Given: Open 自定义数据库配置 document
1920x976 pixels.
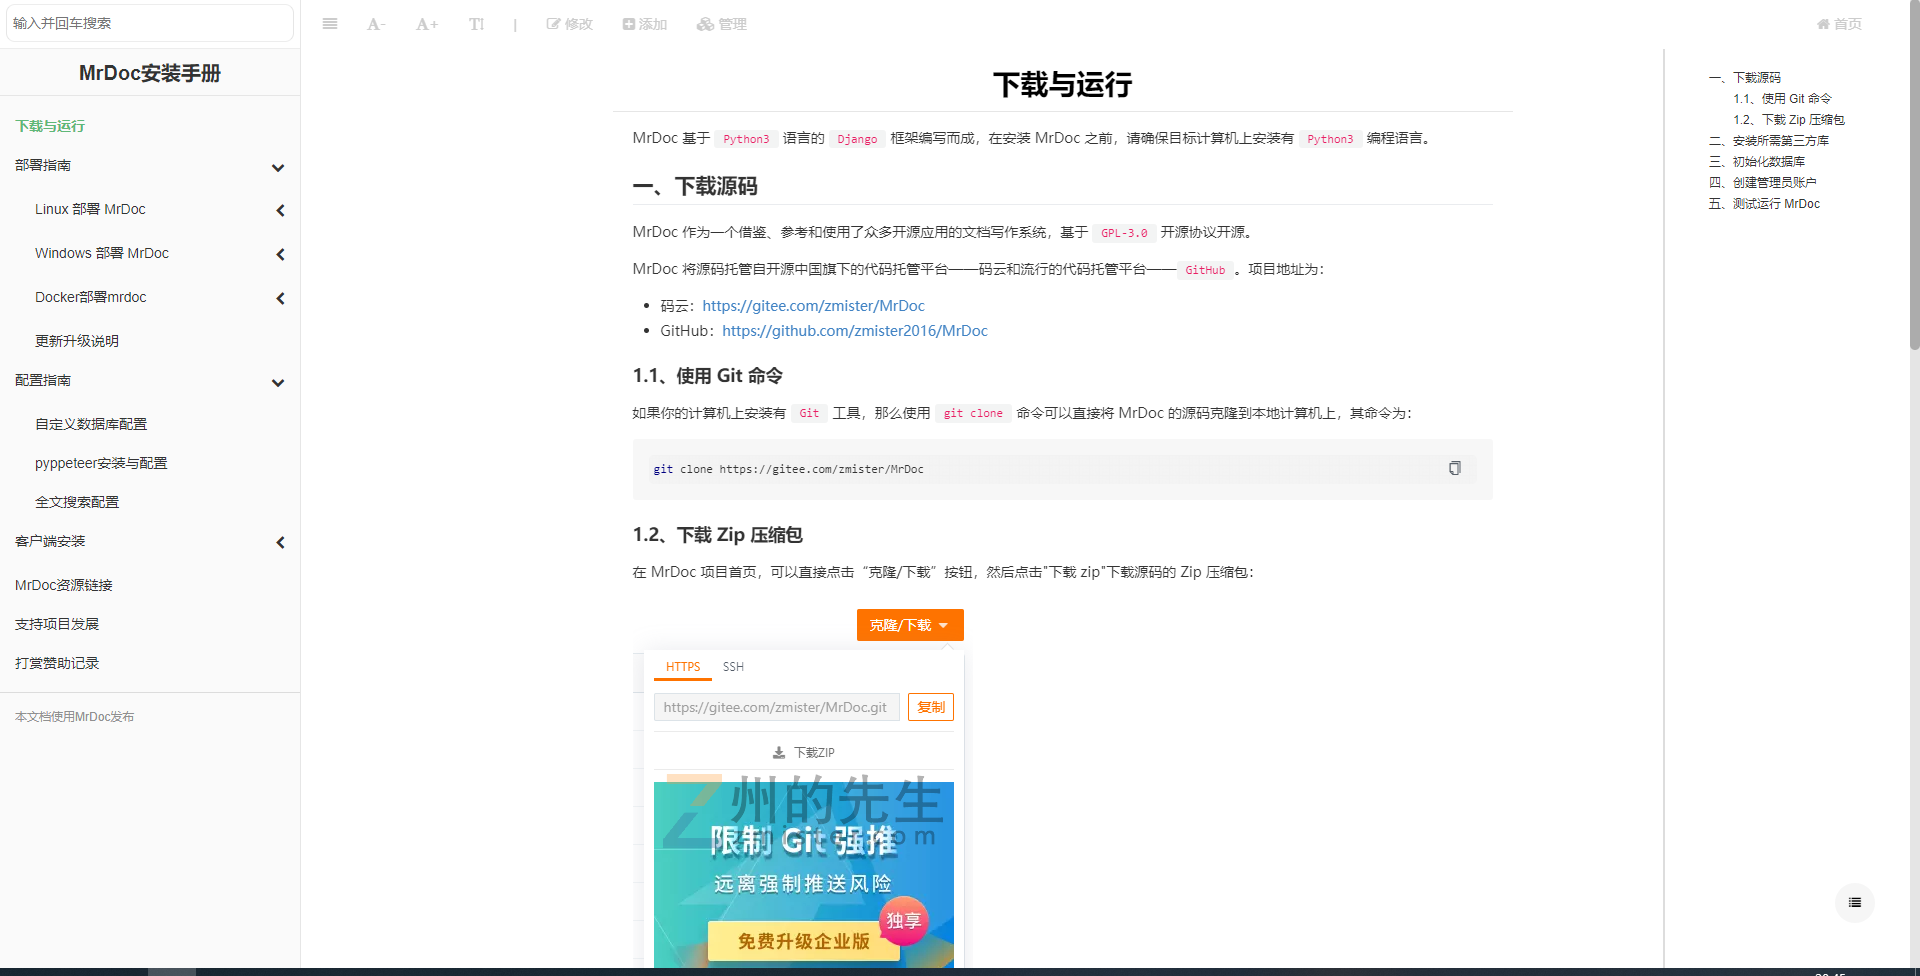Looking at the screenshot, I should 91,424.
